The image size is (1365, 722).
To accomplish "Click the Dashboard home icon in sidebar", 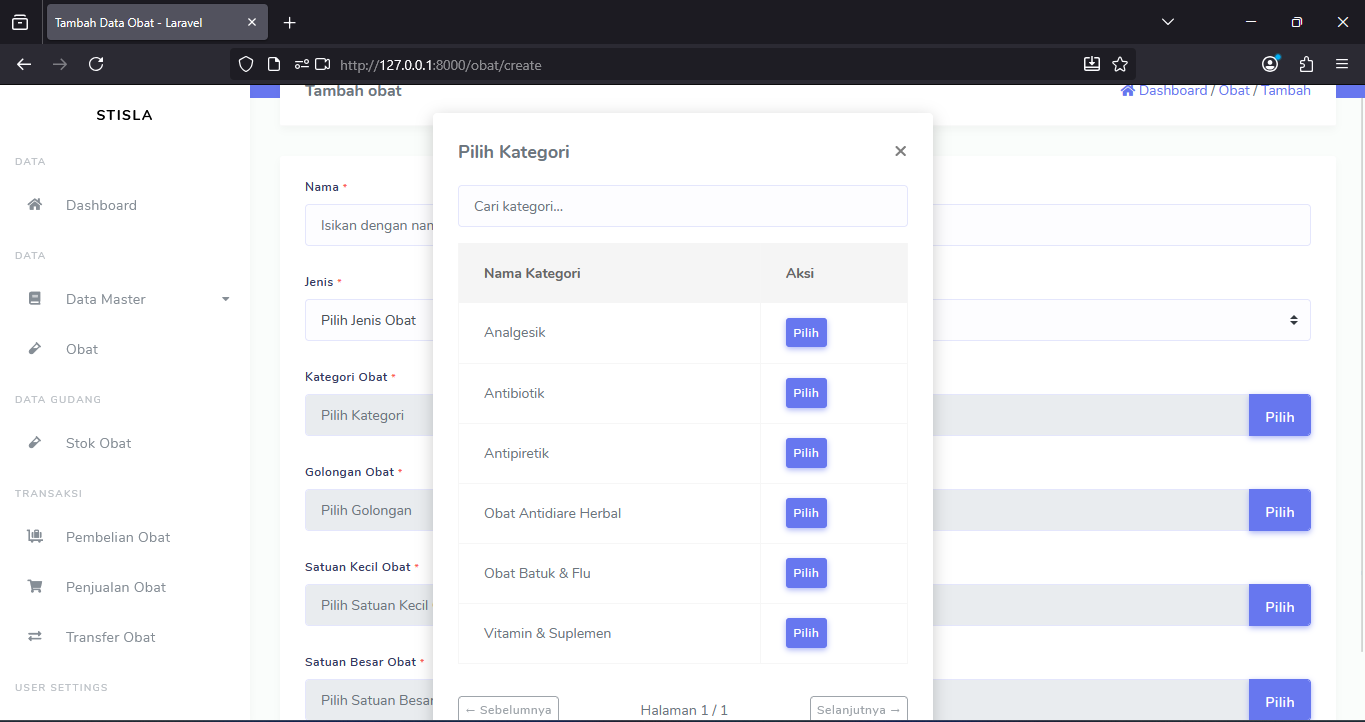I will pyautogui.click(x=35, y=205).
